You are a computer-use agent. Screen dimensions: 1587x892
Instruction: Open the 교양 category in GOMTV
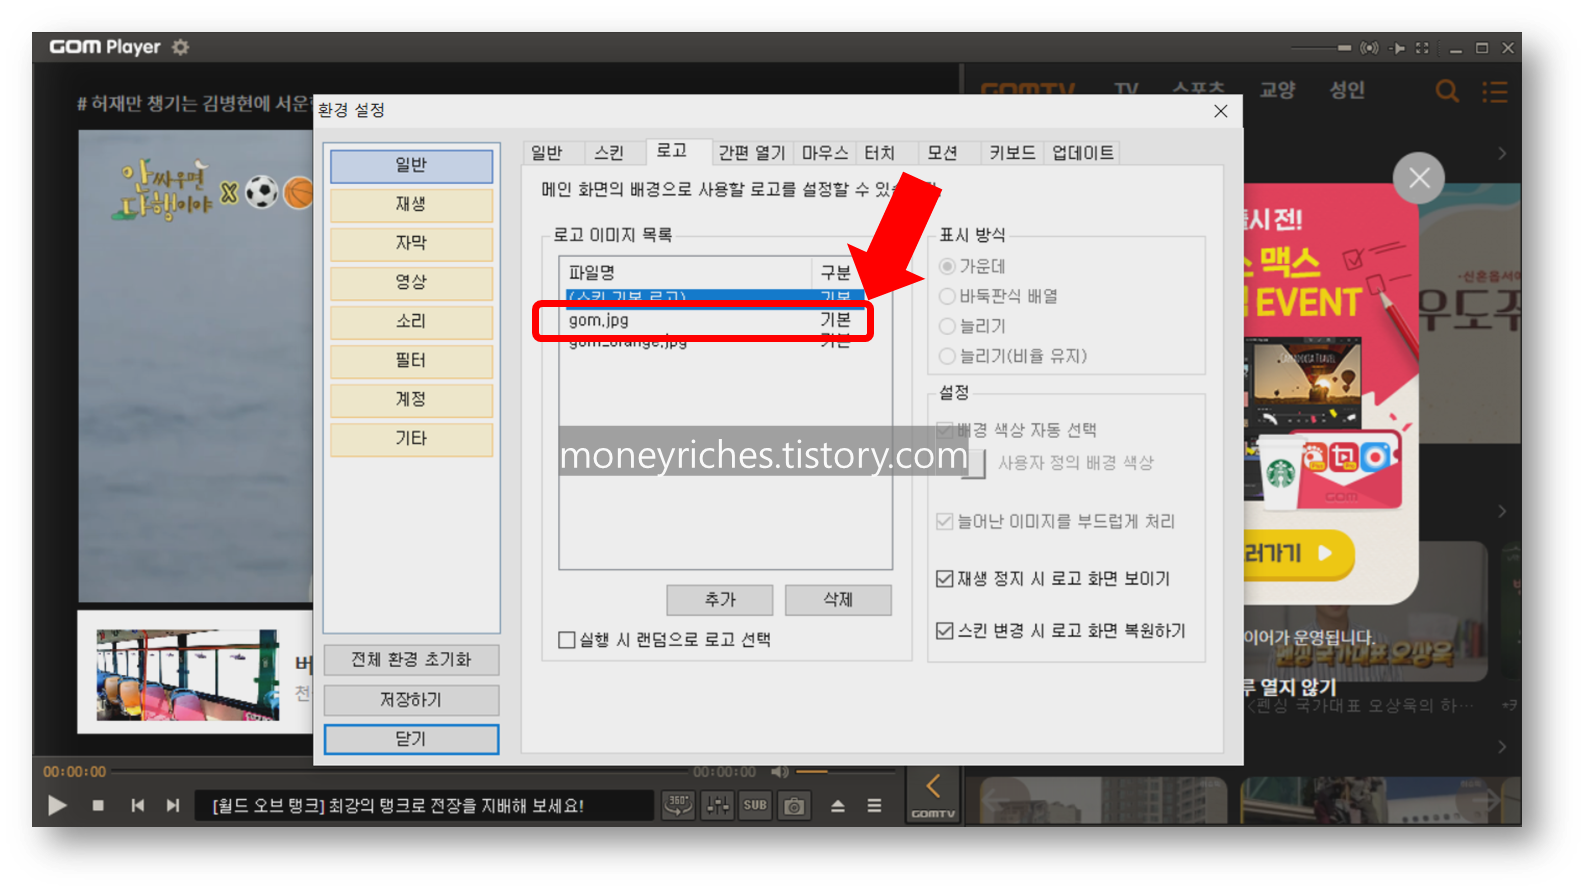(1277, 90)
